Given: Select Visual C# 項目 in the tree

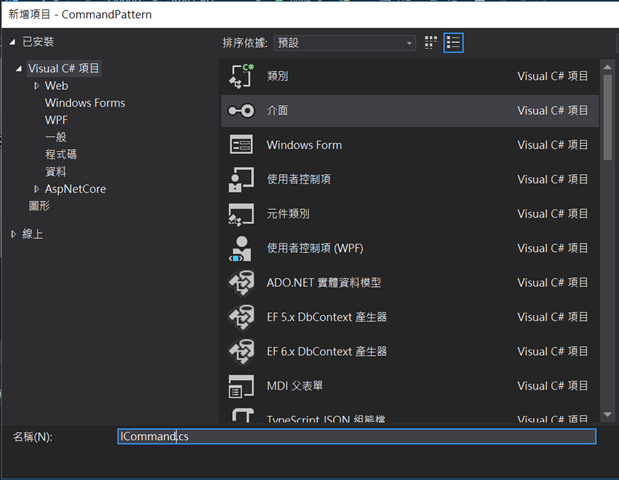Looking at the screenshot, I should click(64, 68).
